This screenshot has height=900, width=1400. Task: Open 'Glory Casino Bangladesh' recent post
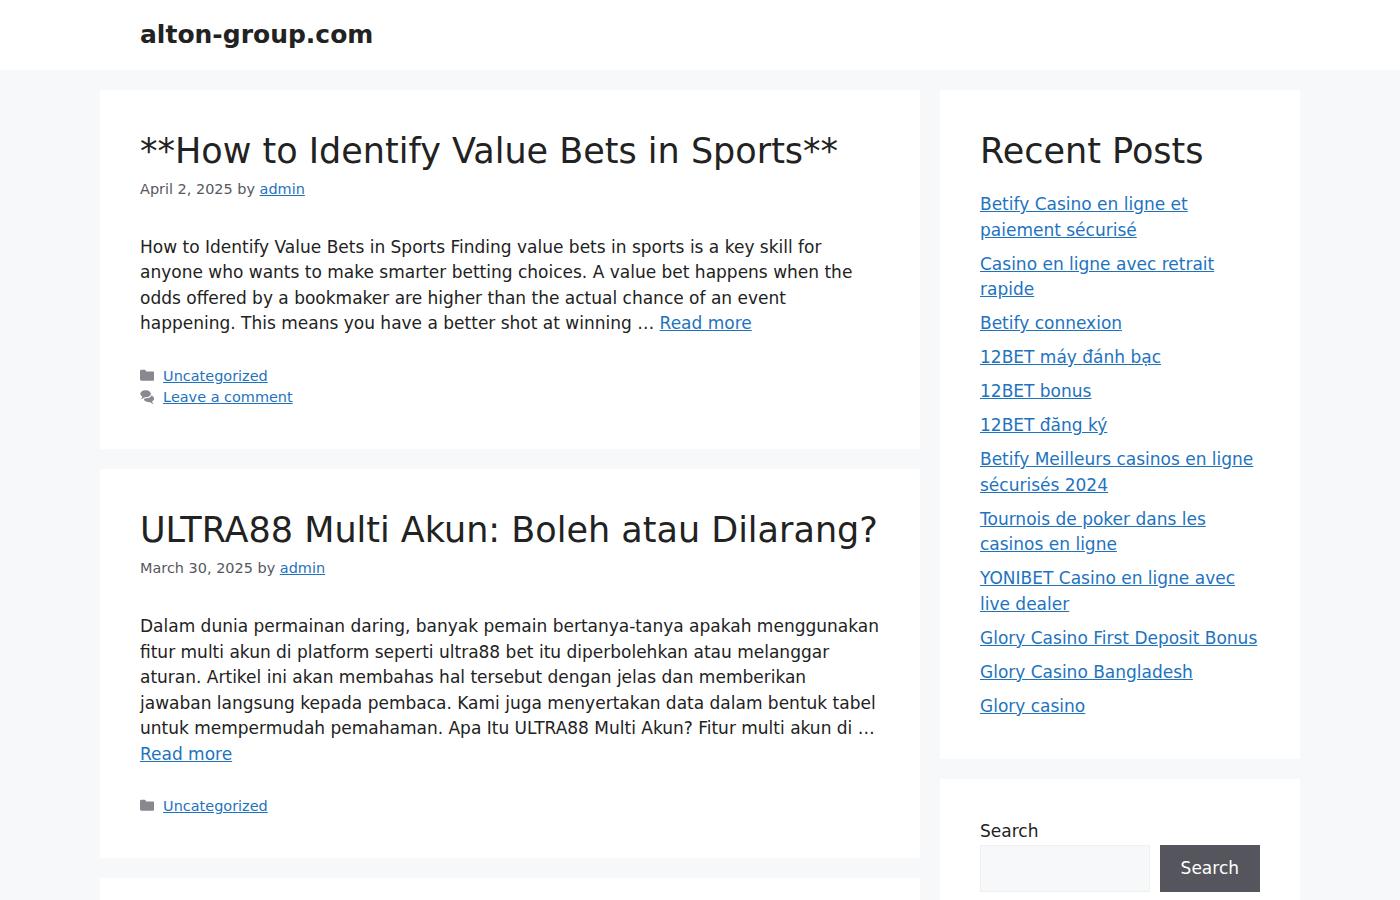[x=1086, y=672]
